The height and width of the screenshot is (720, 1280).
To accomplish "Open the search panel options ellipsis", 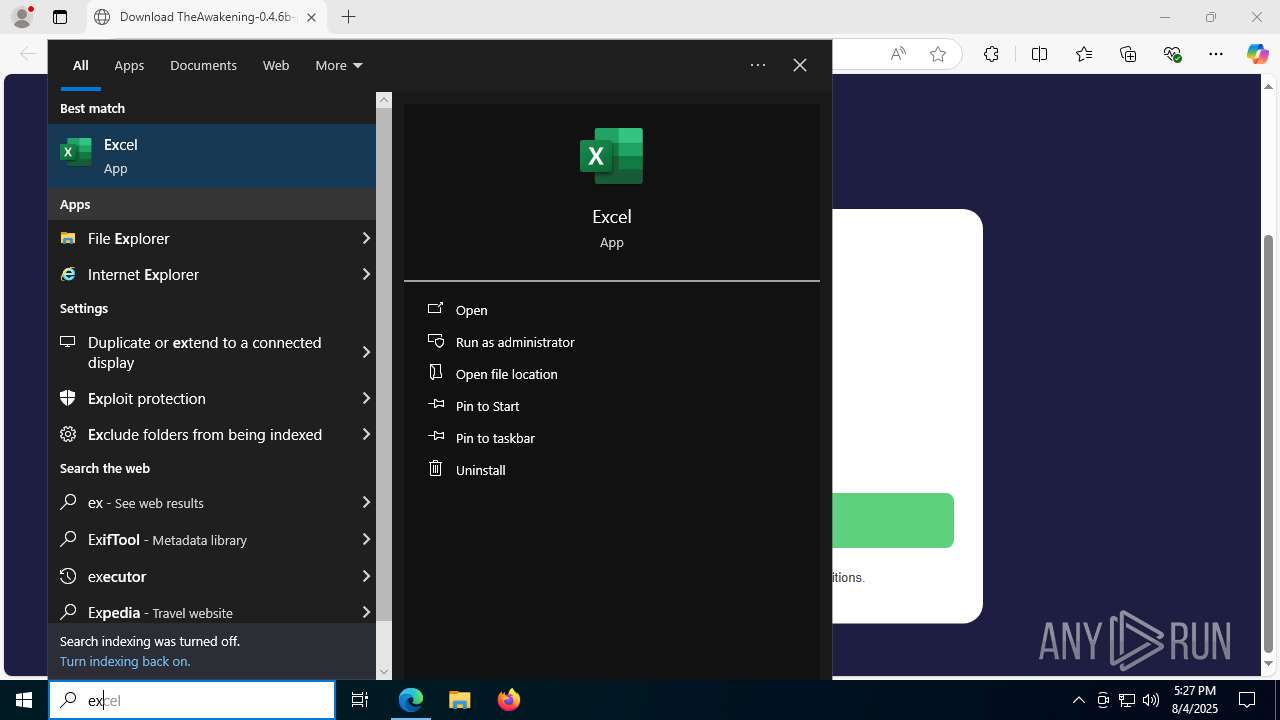I will 758,65.
